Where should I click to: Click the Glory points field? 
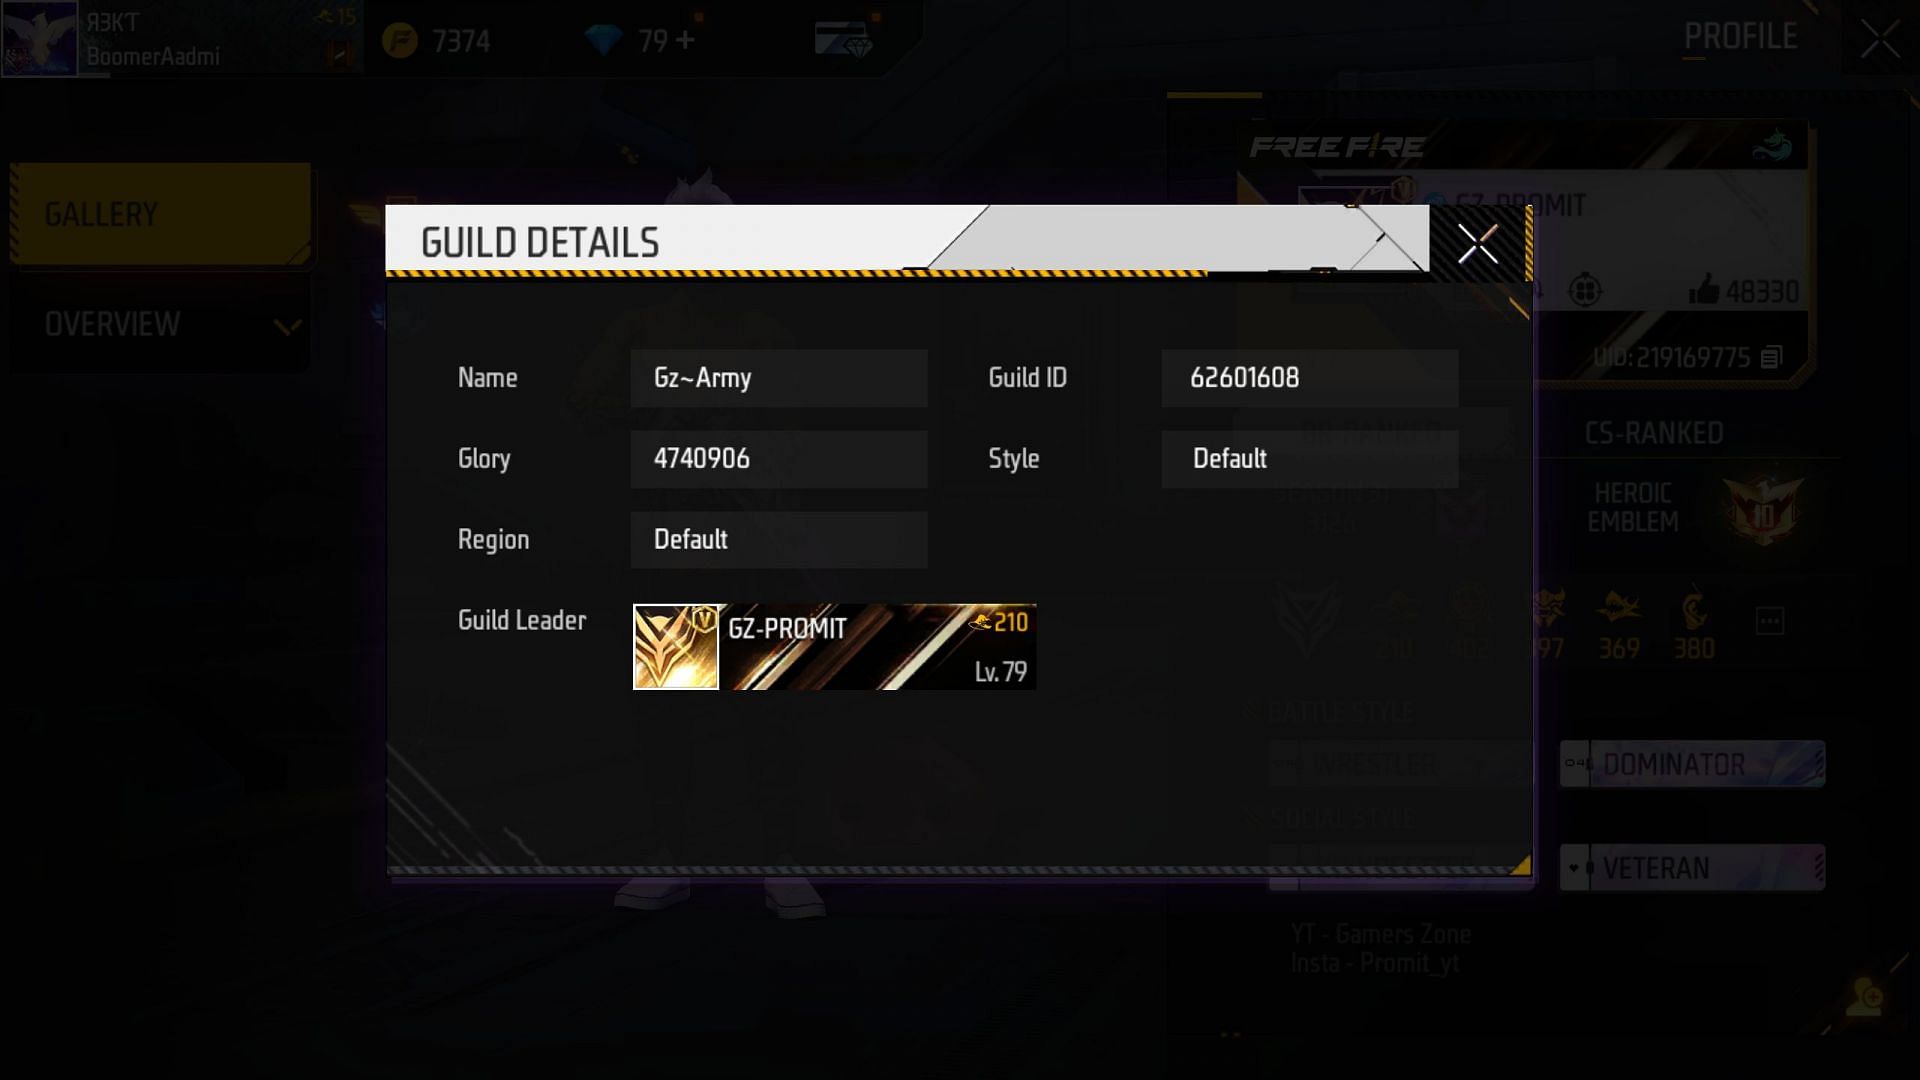[778, 459]
